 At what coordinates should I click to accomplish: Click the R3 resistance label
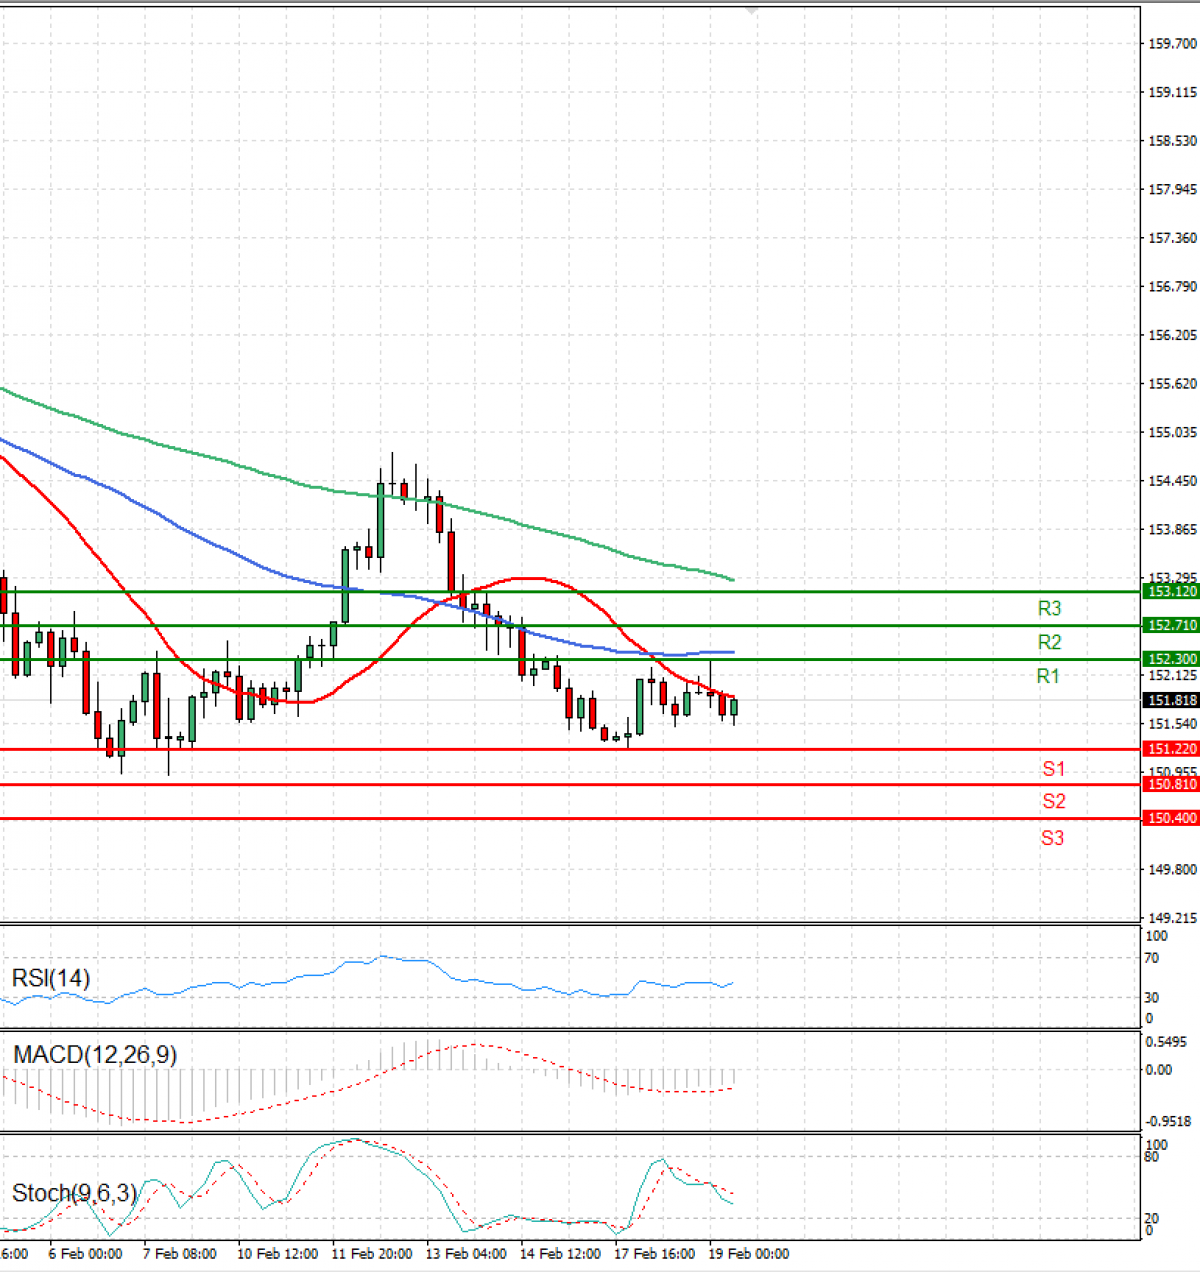pyautogui.click(x=1049, y=608)
